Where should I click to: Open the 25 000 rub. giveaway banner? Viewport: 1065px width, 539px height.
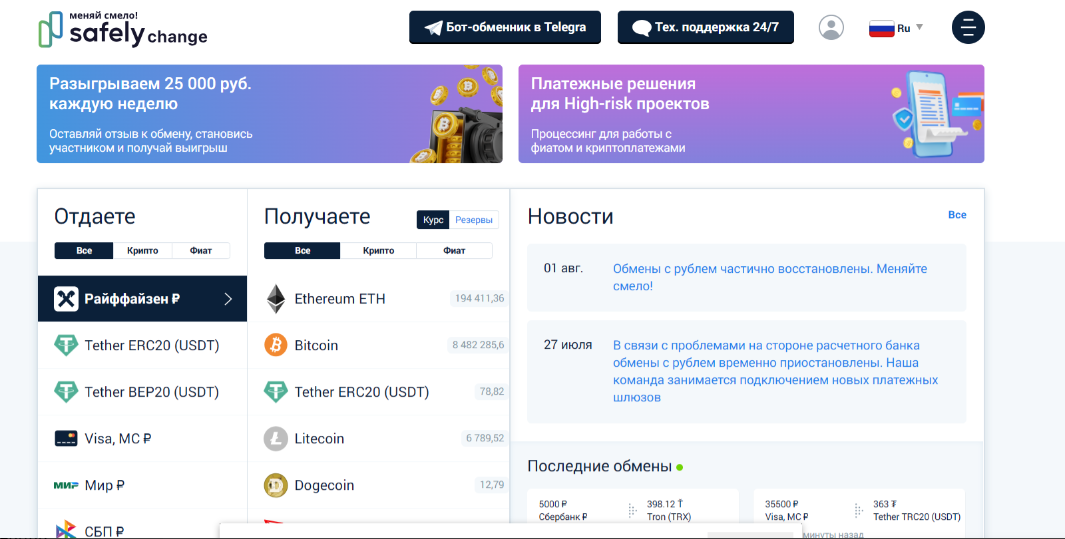point(270,113)
